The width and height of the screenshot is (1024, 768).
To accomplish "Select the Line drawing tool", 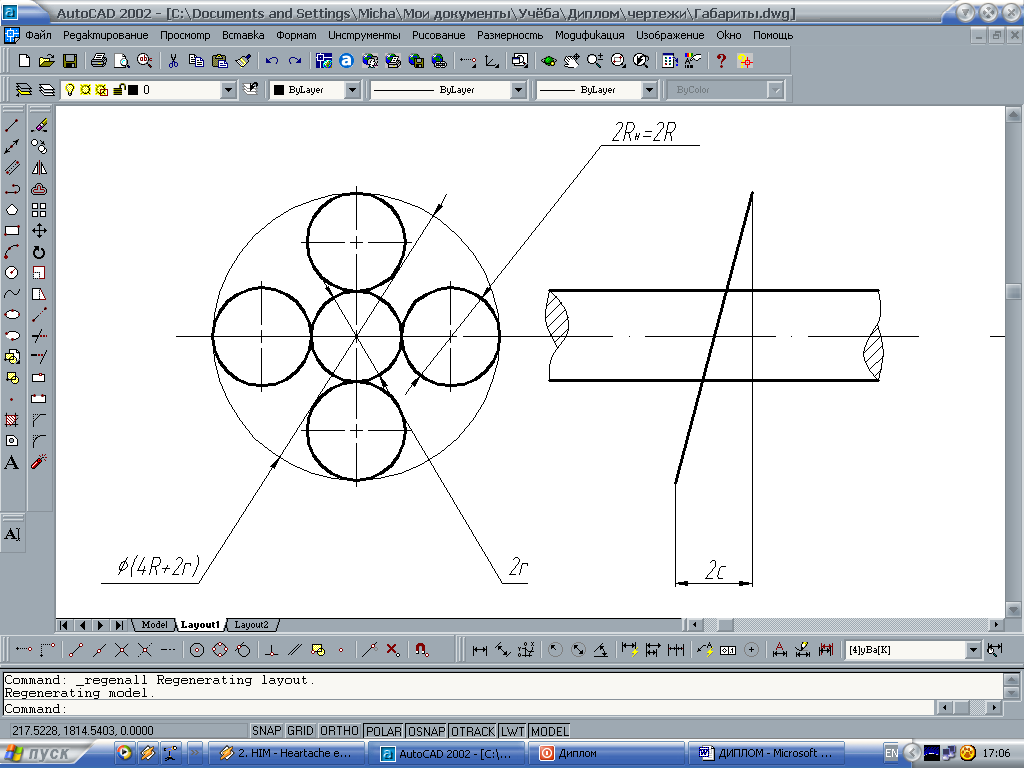I will 12,126.
